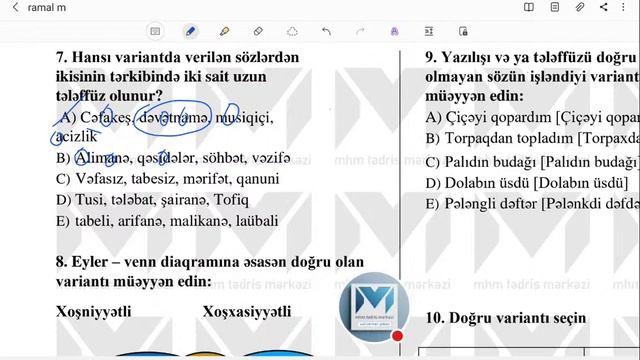Open the three-dot more options menu
Image resolution: width=640 pixels, height=360 pixels.
pos(623,7)
